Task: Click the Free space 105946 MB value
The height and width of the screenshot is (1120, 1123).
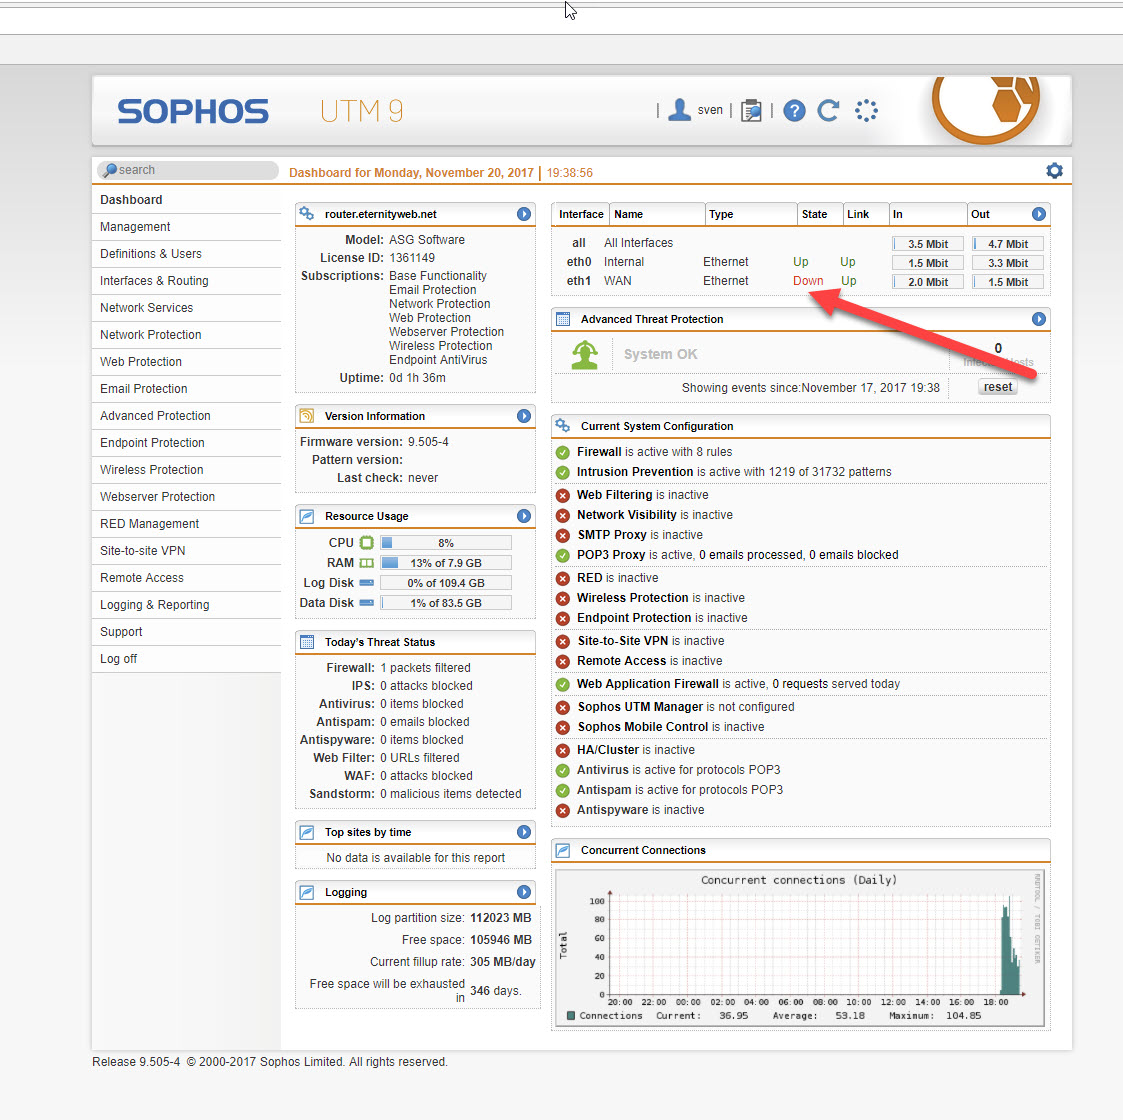Action: (x=501, y=940)
